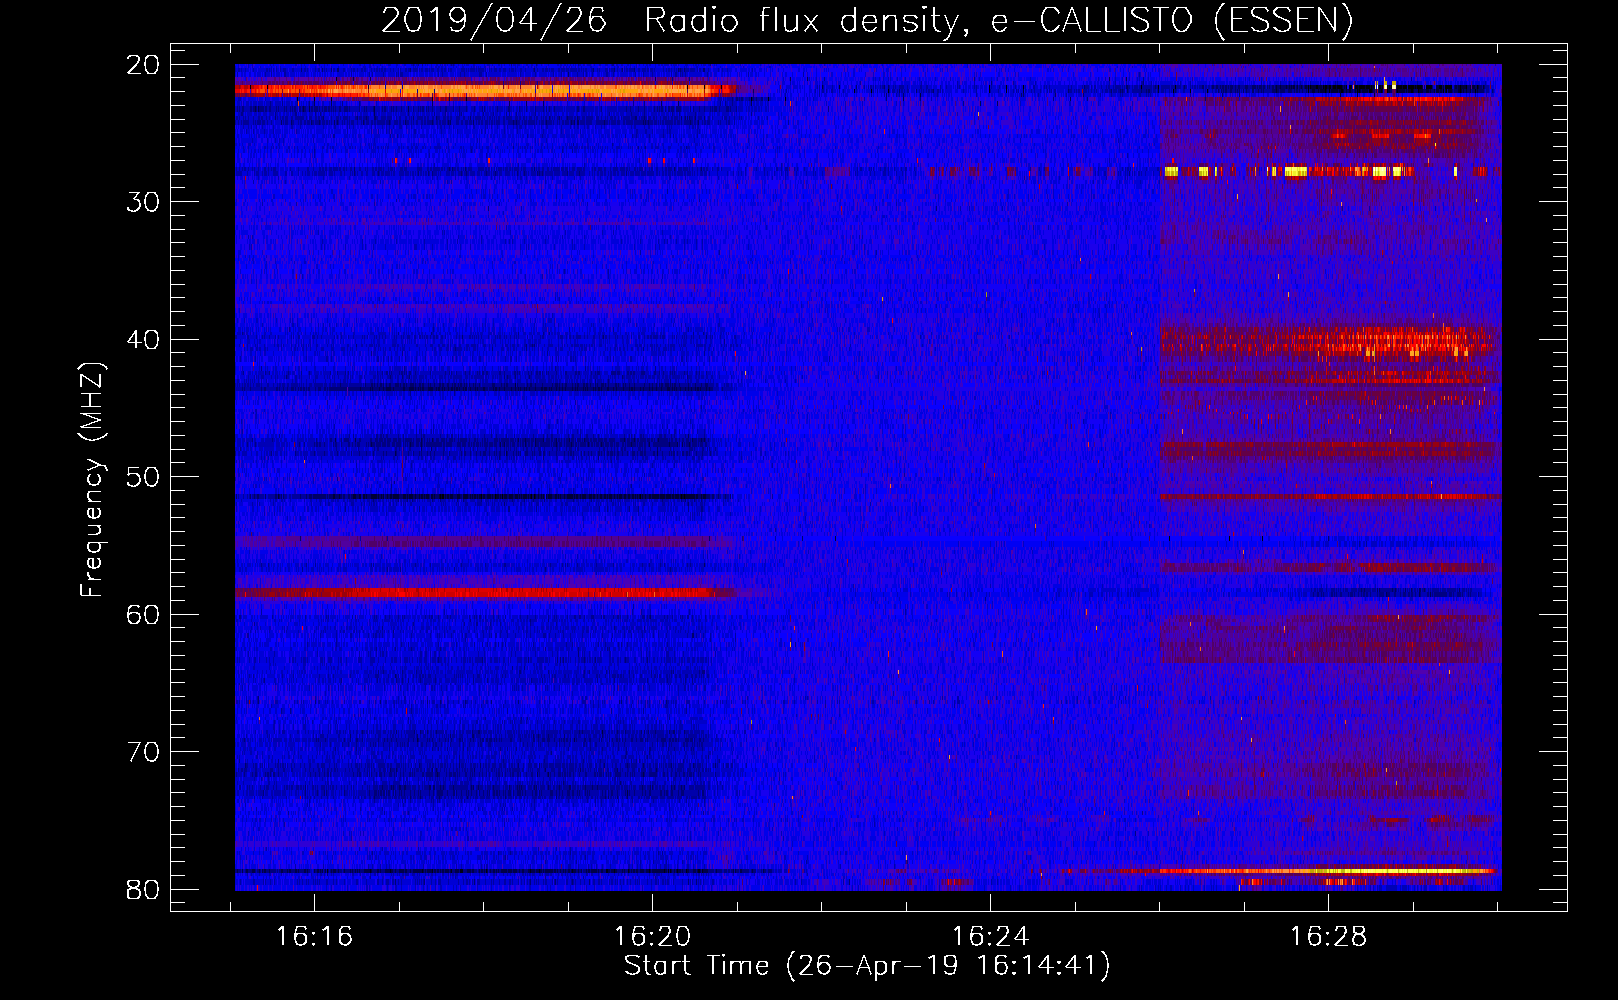Click the date 2019/04/26 in the title
This screenshot has height=1000, width=1618.
click(494, 21)
